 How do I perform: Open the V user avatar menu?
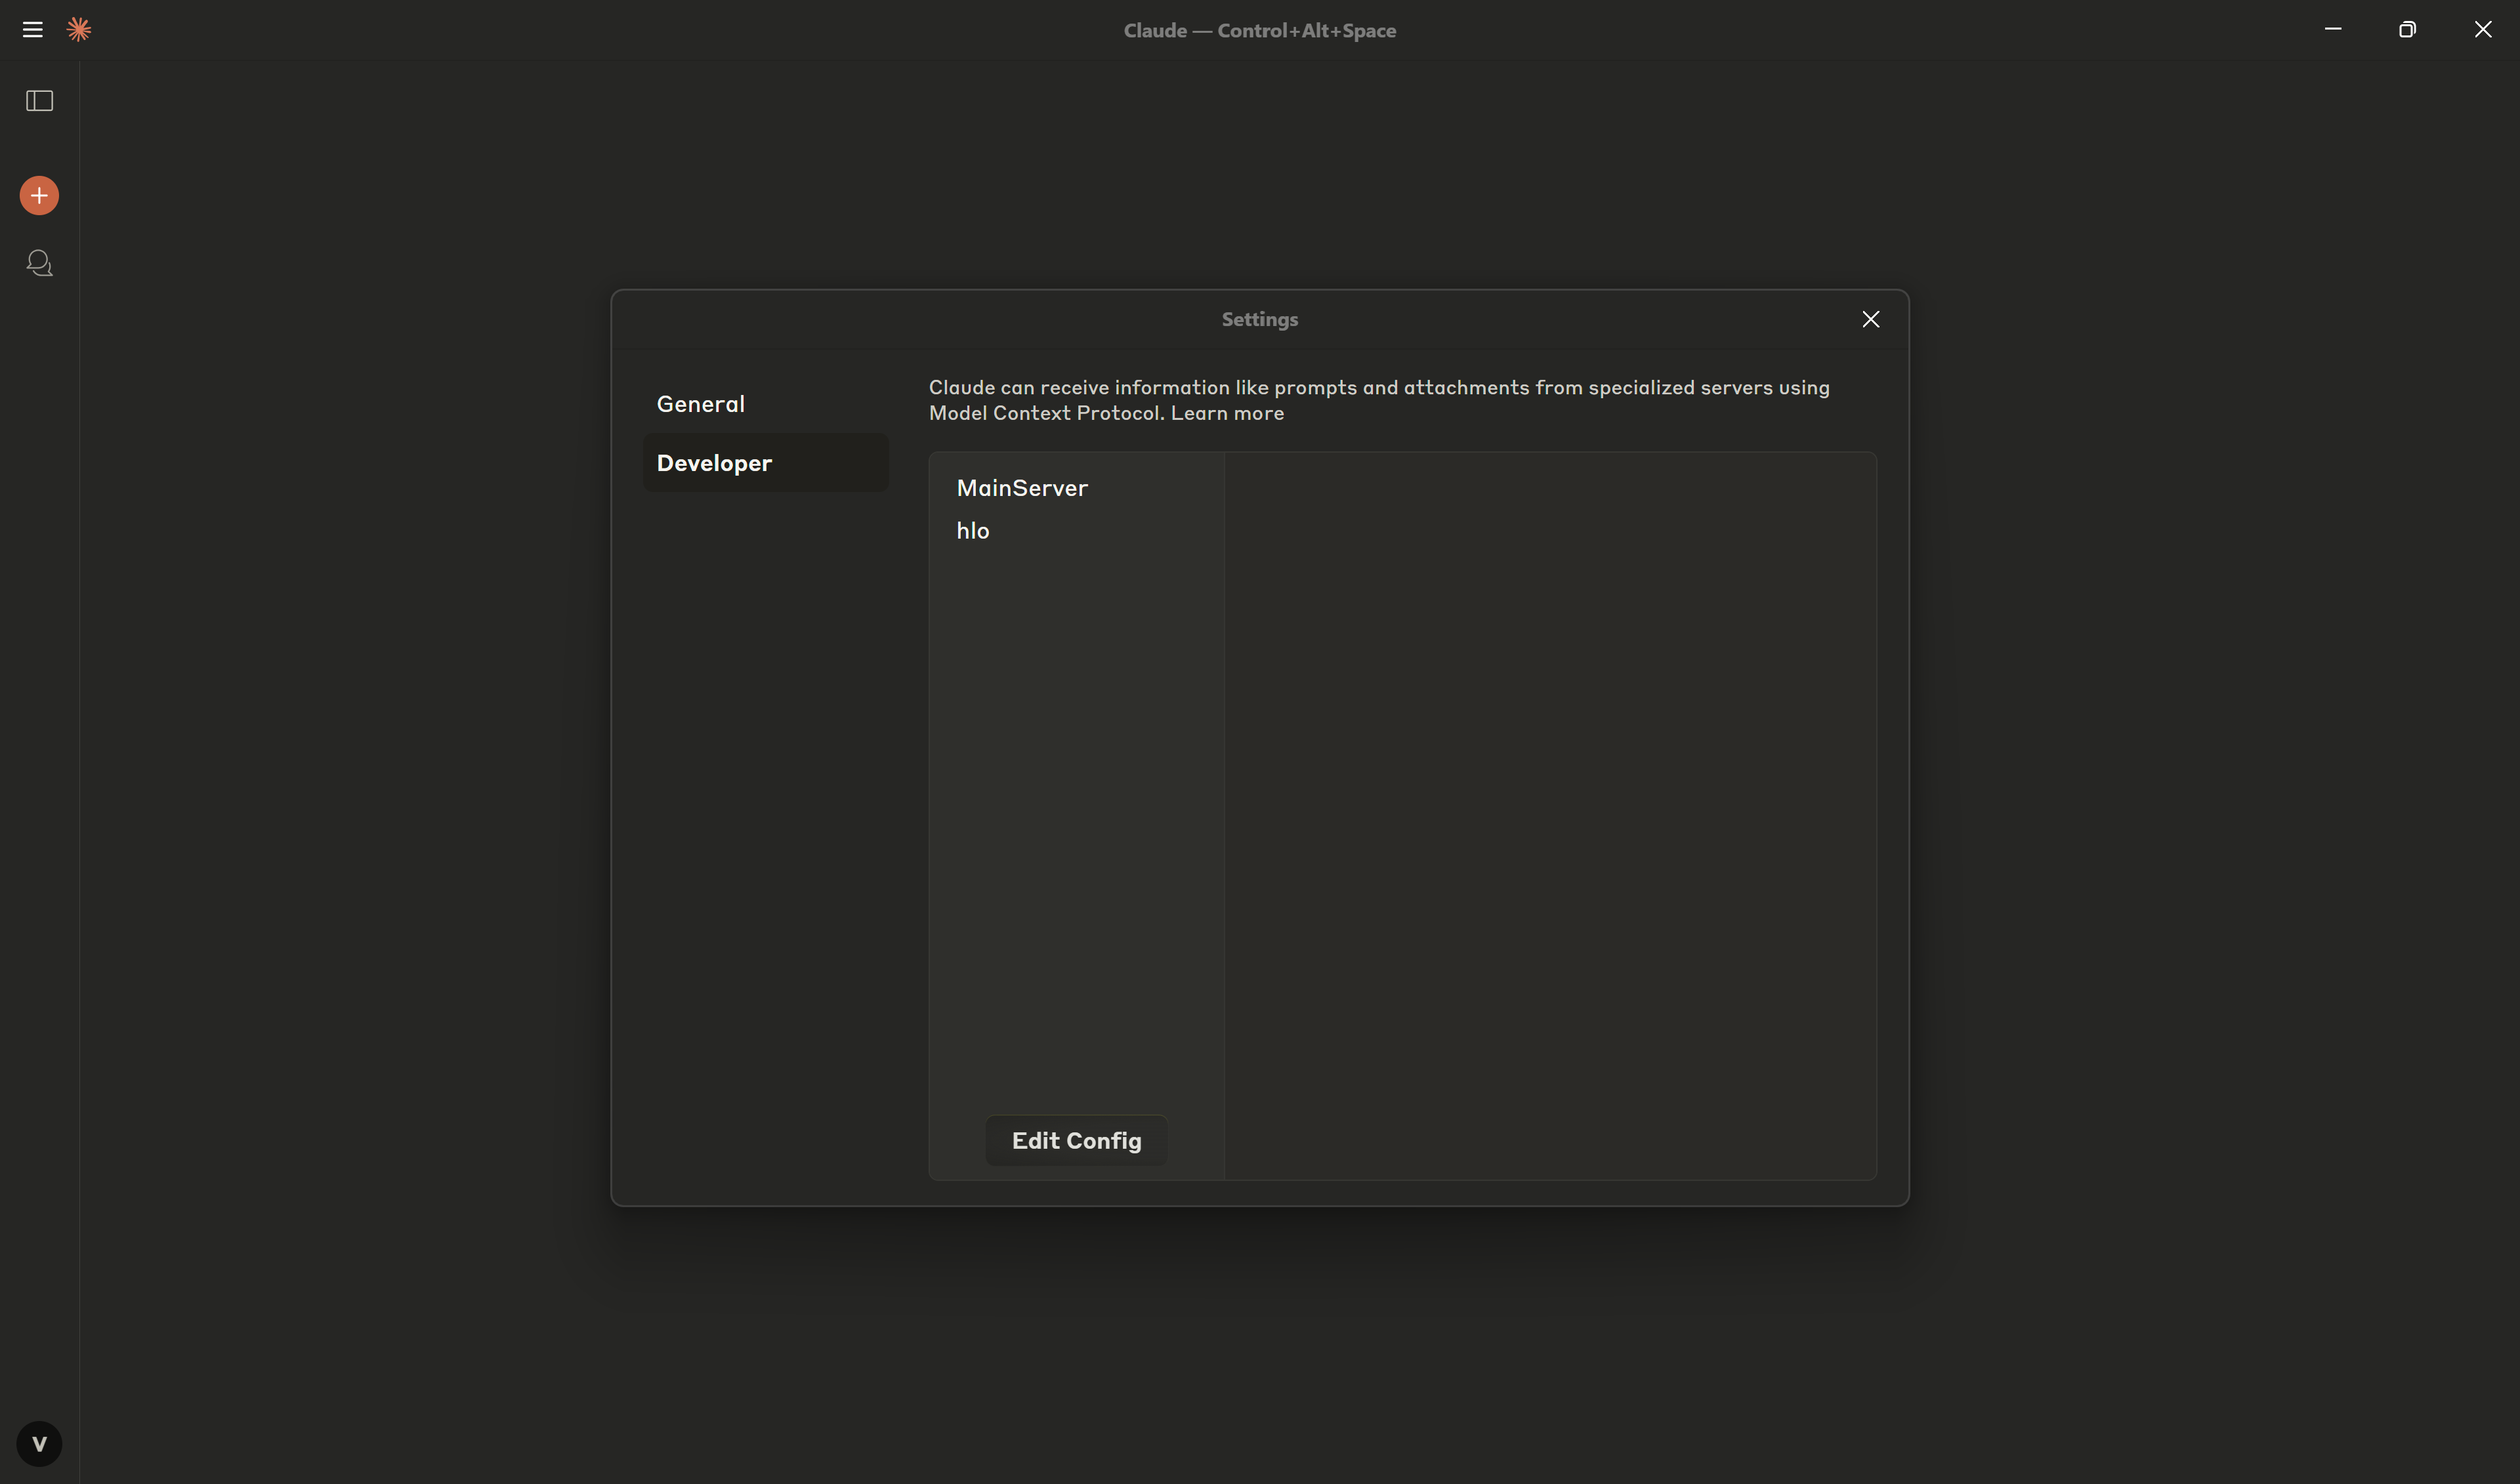pos(39,1443)
